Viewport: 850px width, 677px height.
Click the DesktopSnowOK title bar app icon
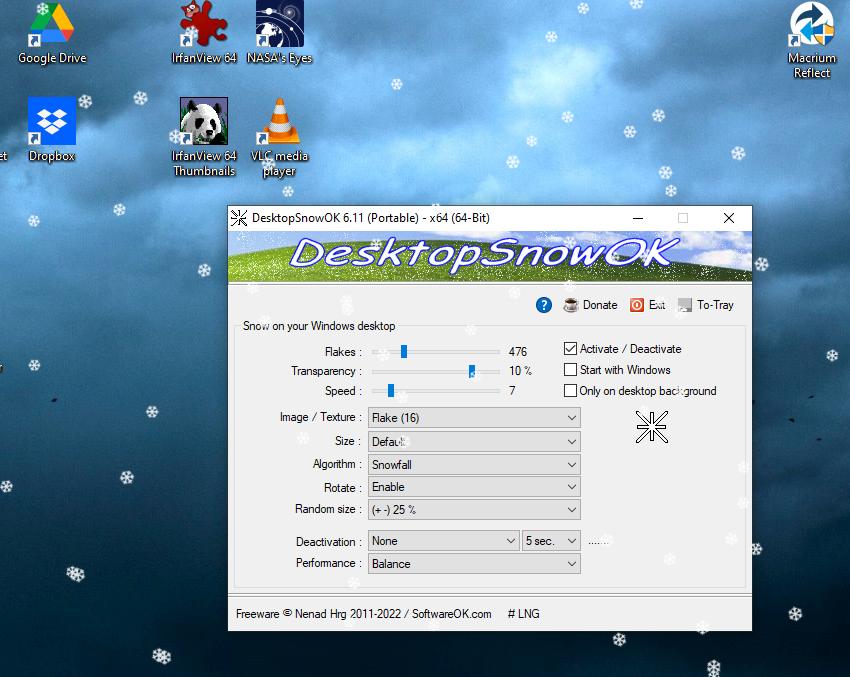239,218
